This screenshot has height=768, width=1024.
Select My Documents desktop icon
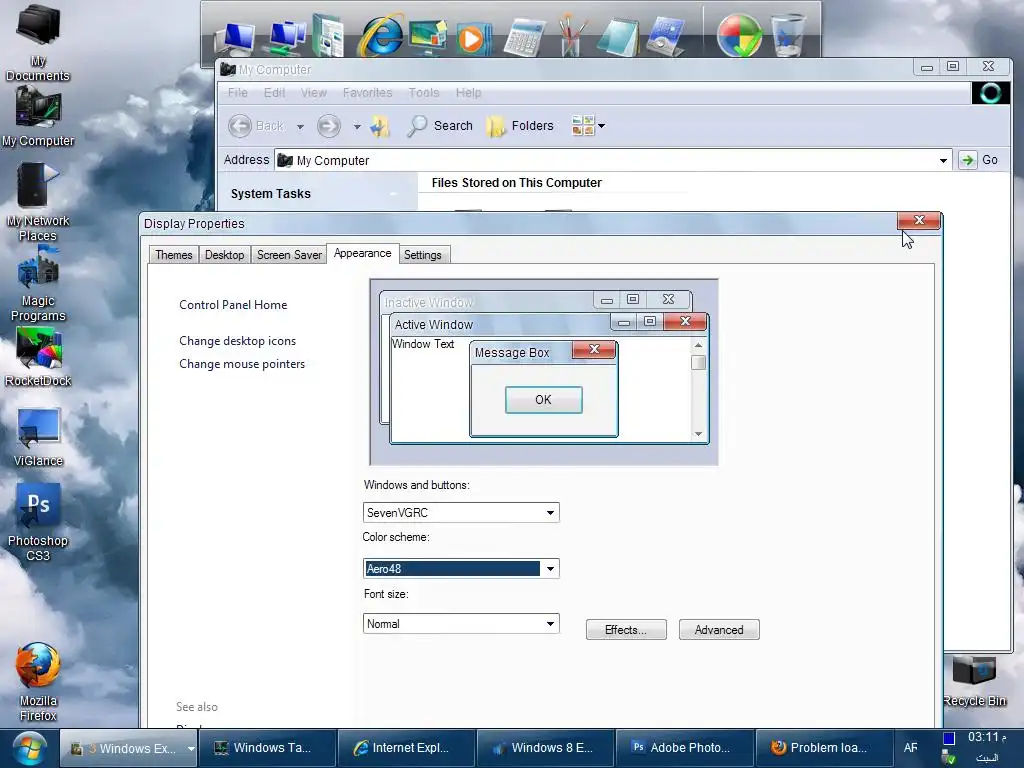(x=38, y=43)
